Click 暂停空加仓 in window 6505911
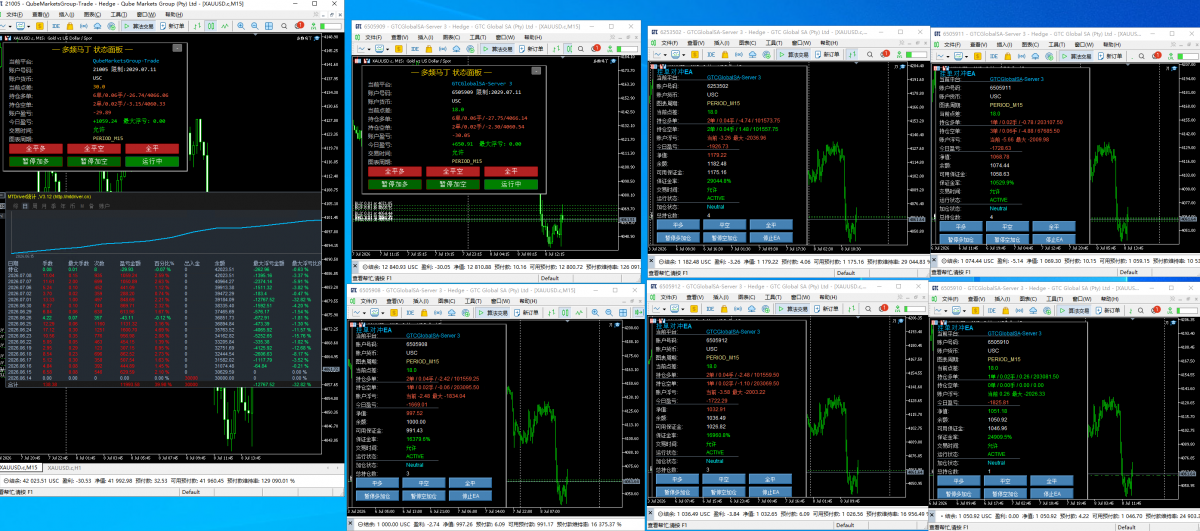This screenshot has width=1200, height=531. click(1006, 240)
